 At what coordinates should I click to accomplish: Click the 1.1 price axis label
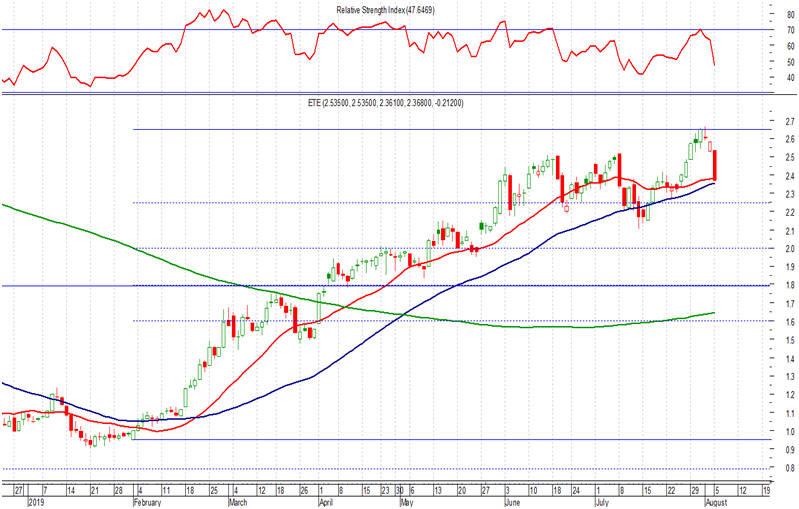tap(790, 413)
